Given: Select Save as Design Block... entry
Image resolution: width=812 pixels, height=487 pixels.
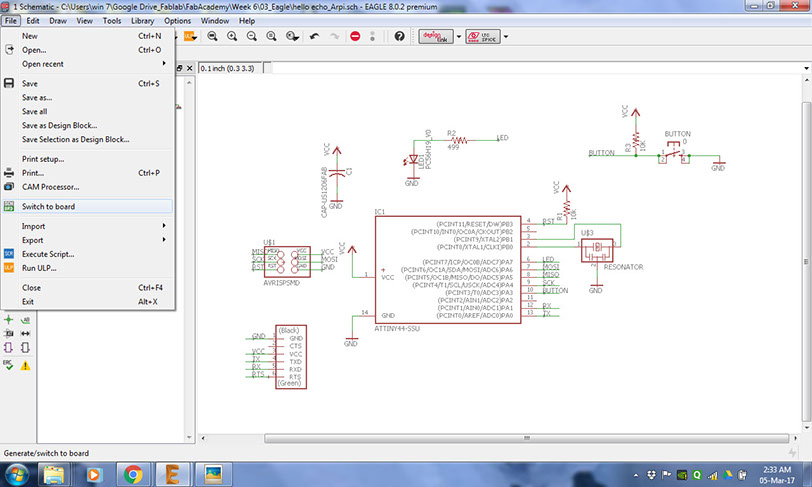Looking at the screenshot, I should [88, 125].
